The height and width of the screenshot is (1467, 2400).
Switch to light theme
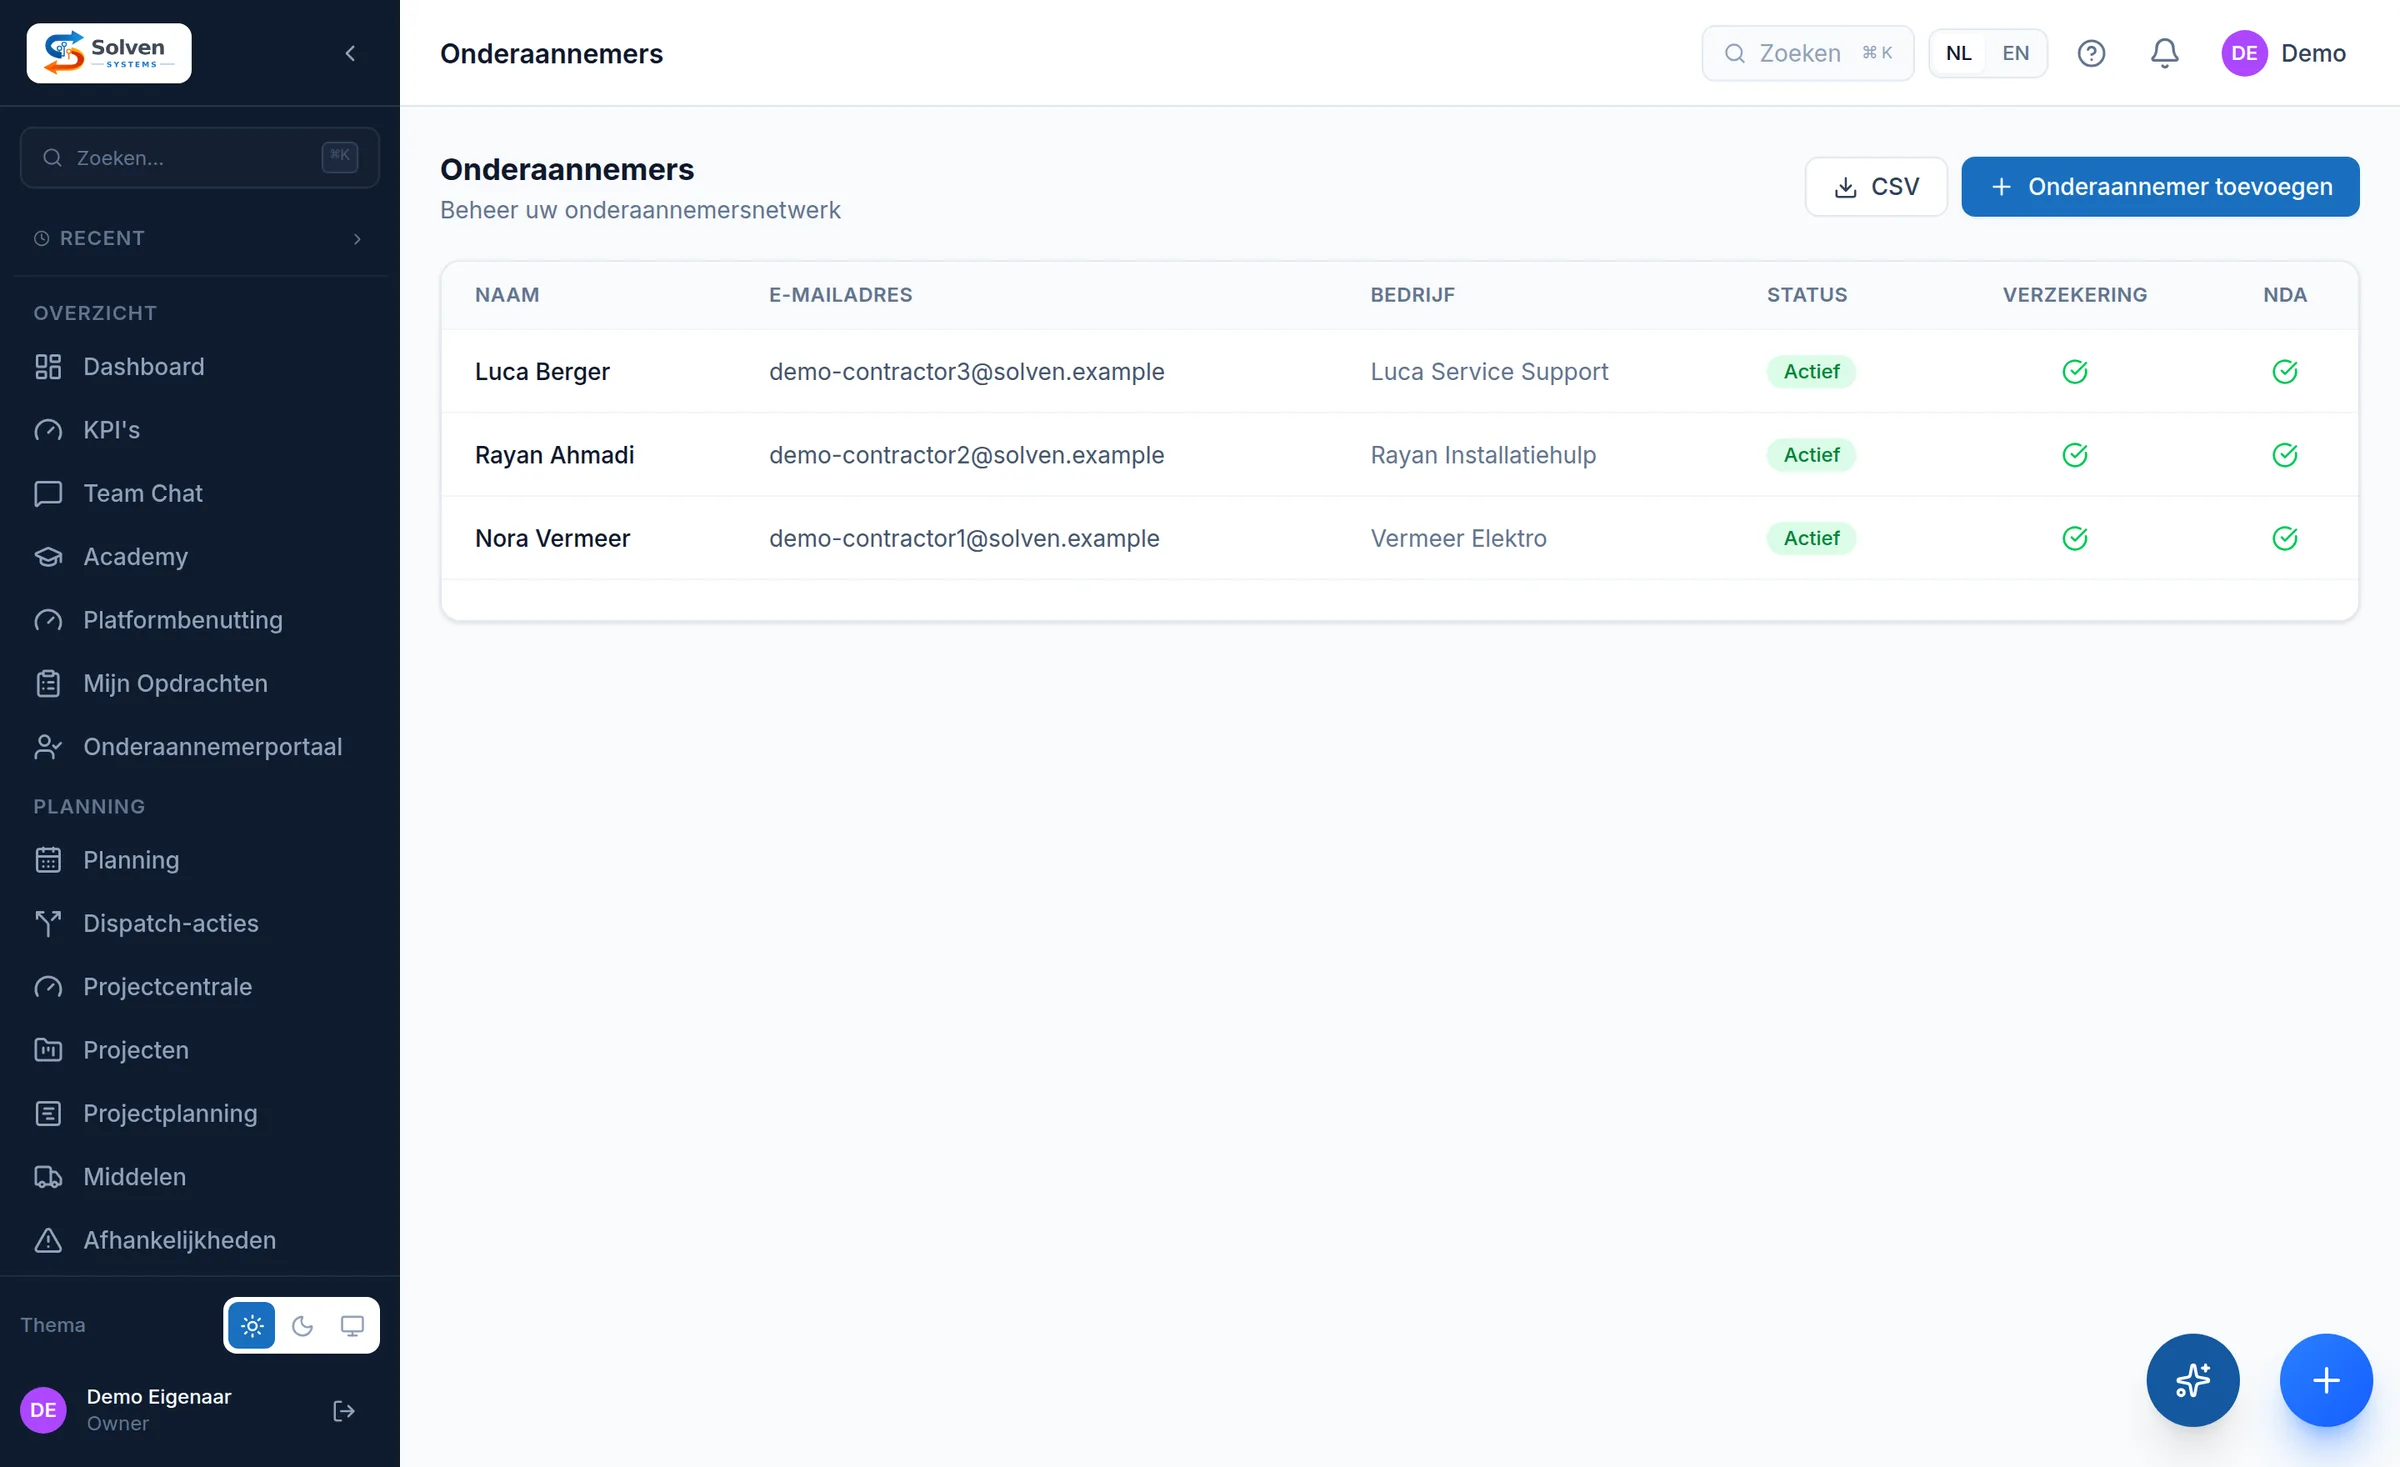click(252, 1326)
